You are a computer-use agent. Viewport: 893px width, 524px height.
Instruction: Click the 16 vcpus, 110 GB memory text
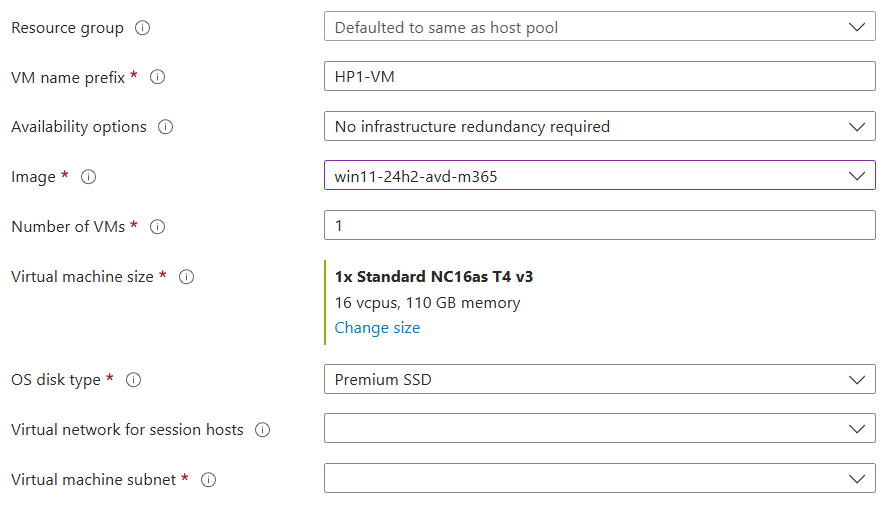click(x=427, y=302)
